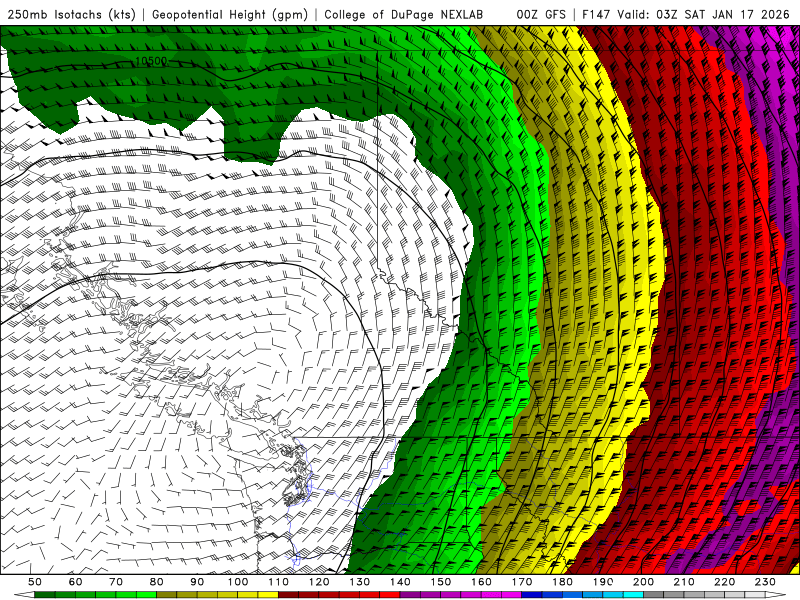This screenshot has height=600, width=800.
Task: Click the cyan swatch just left of 200
Action: click(x=633, y=595)
